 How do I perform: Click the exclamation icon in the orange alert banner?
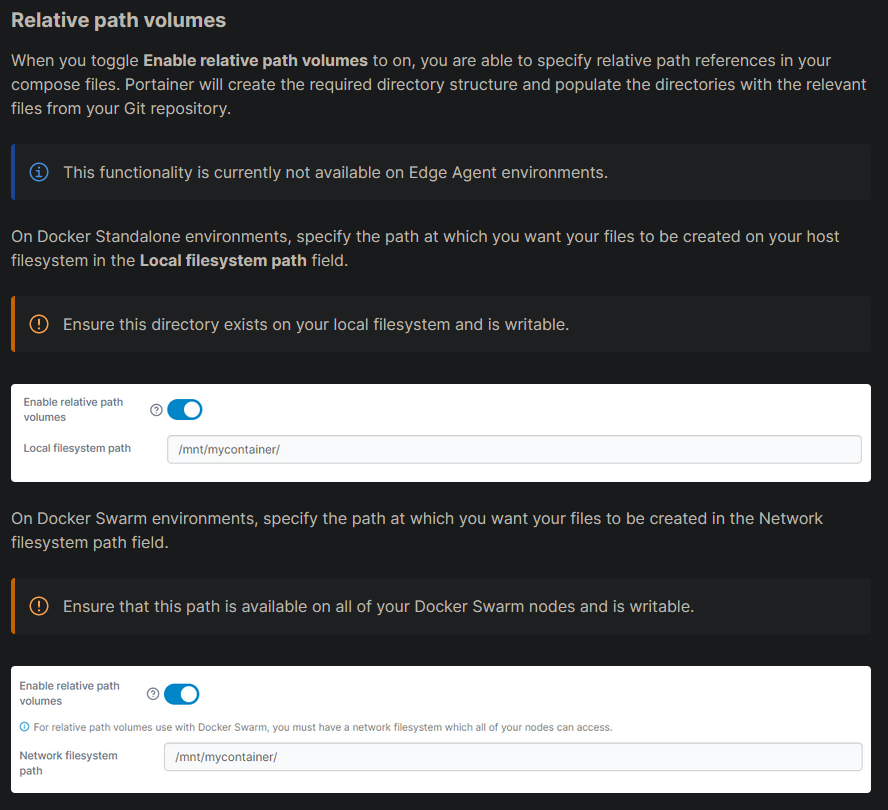[x=38, y=323]
